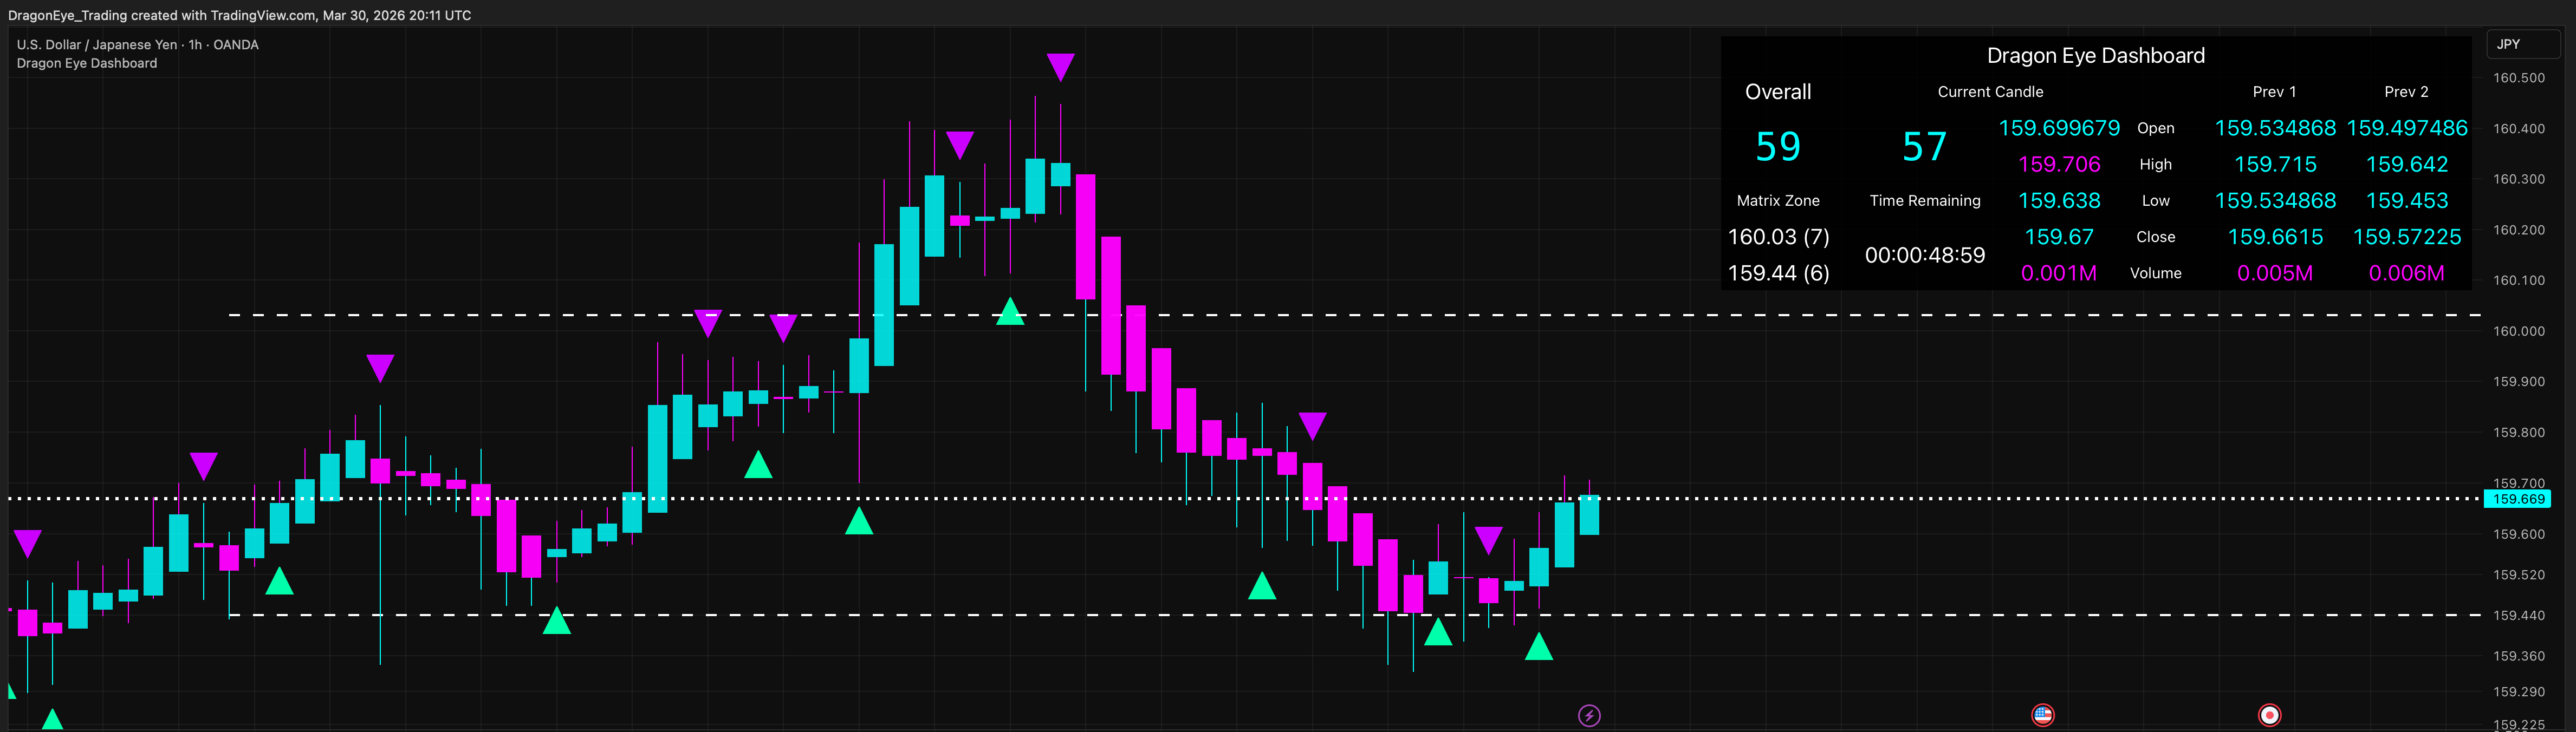Click the Current Candle column header

[1990, 92]
